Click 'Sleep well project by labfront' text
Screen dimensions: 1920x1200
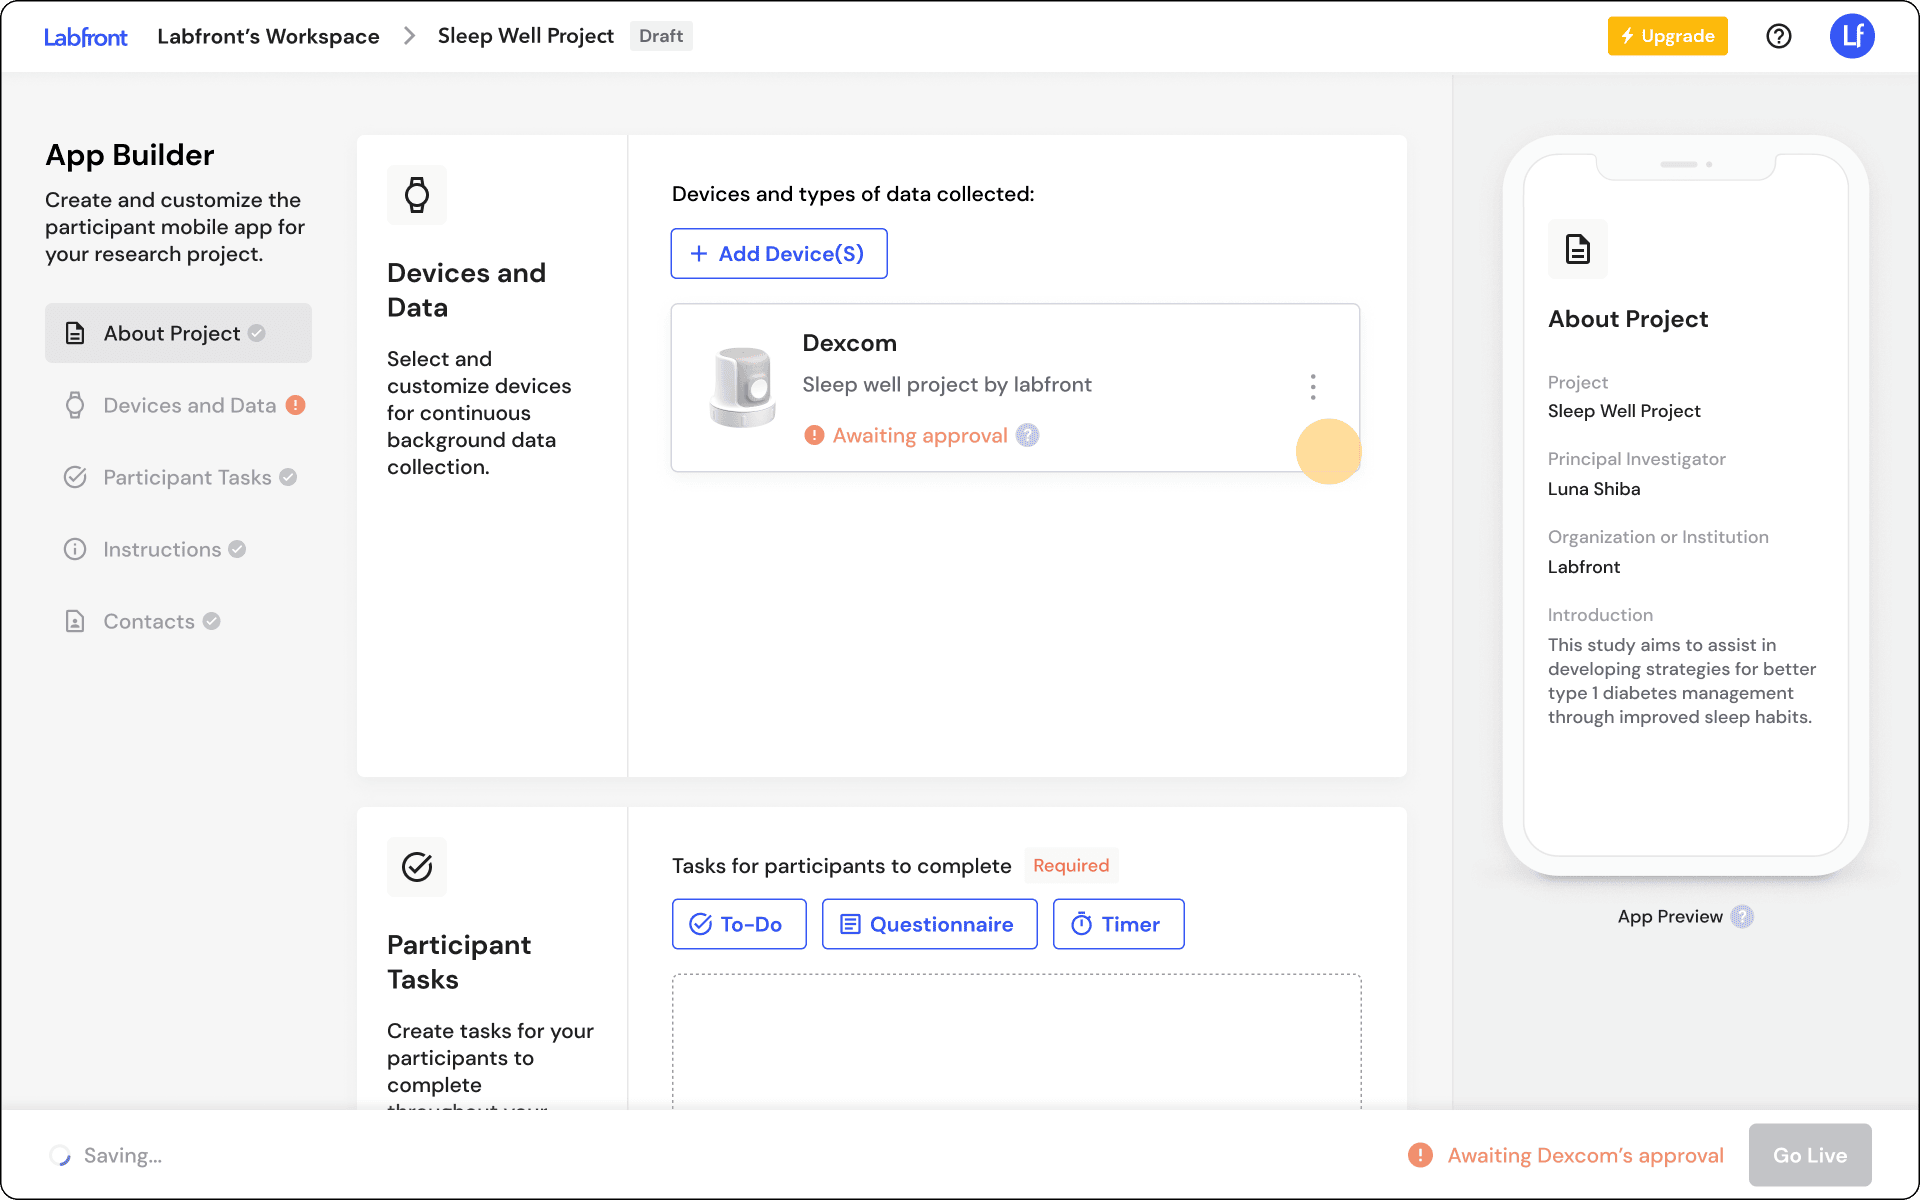coord(947,384)
